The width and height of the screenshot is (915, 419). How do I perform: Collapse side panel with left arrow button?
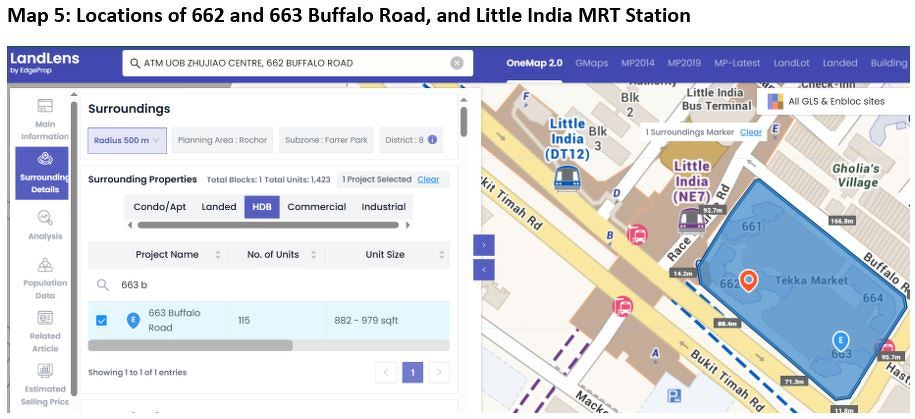pyautogui.click(x=482, y=269)
